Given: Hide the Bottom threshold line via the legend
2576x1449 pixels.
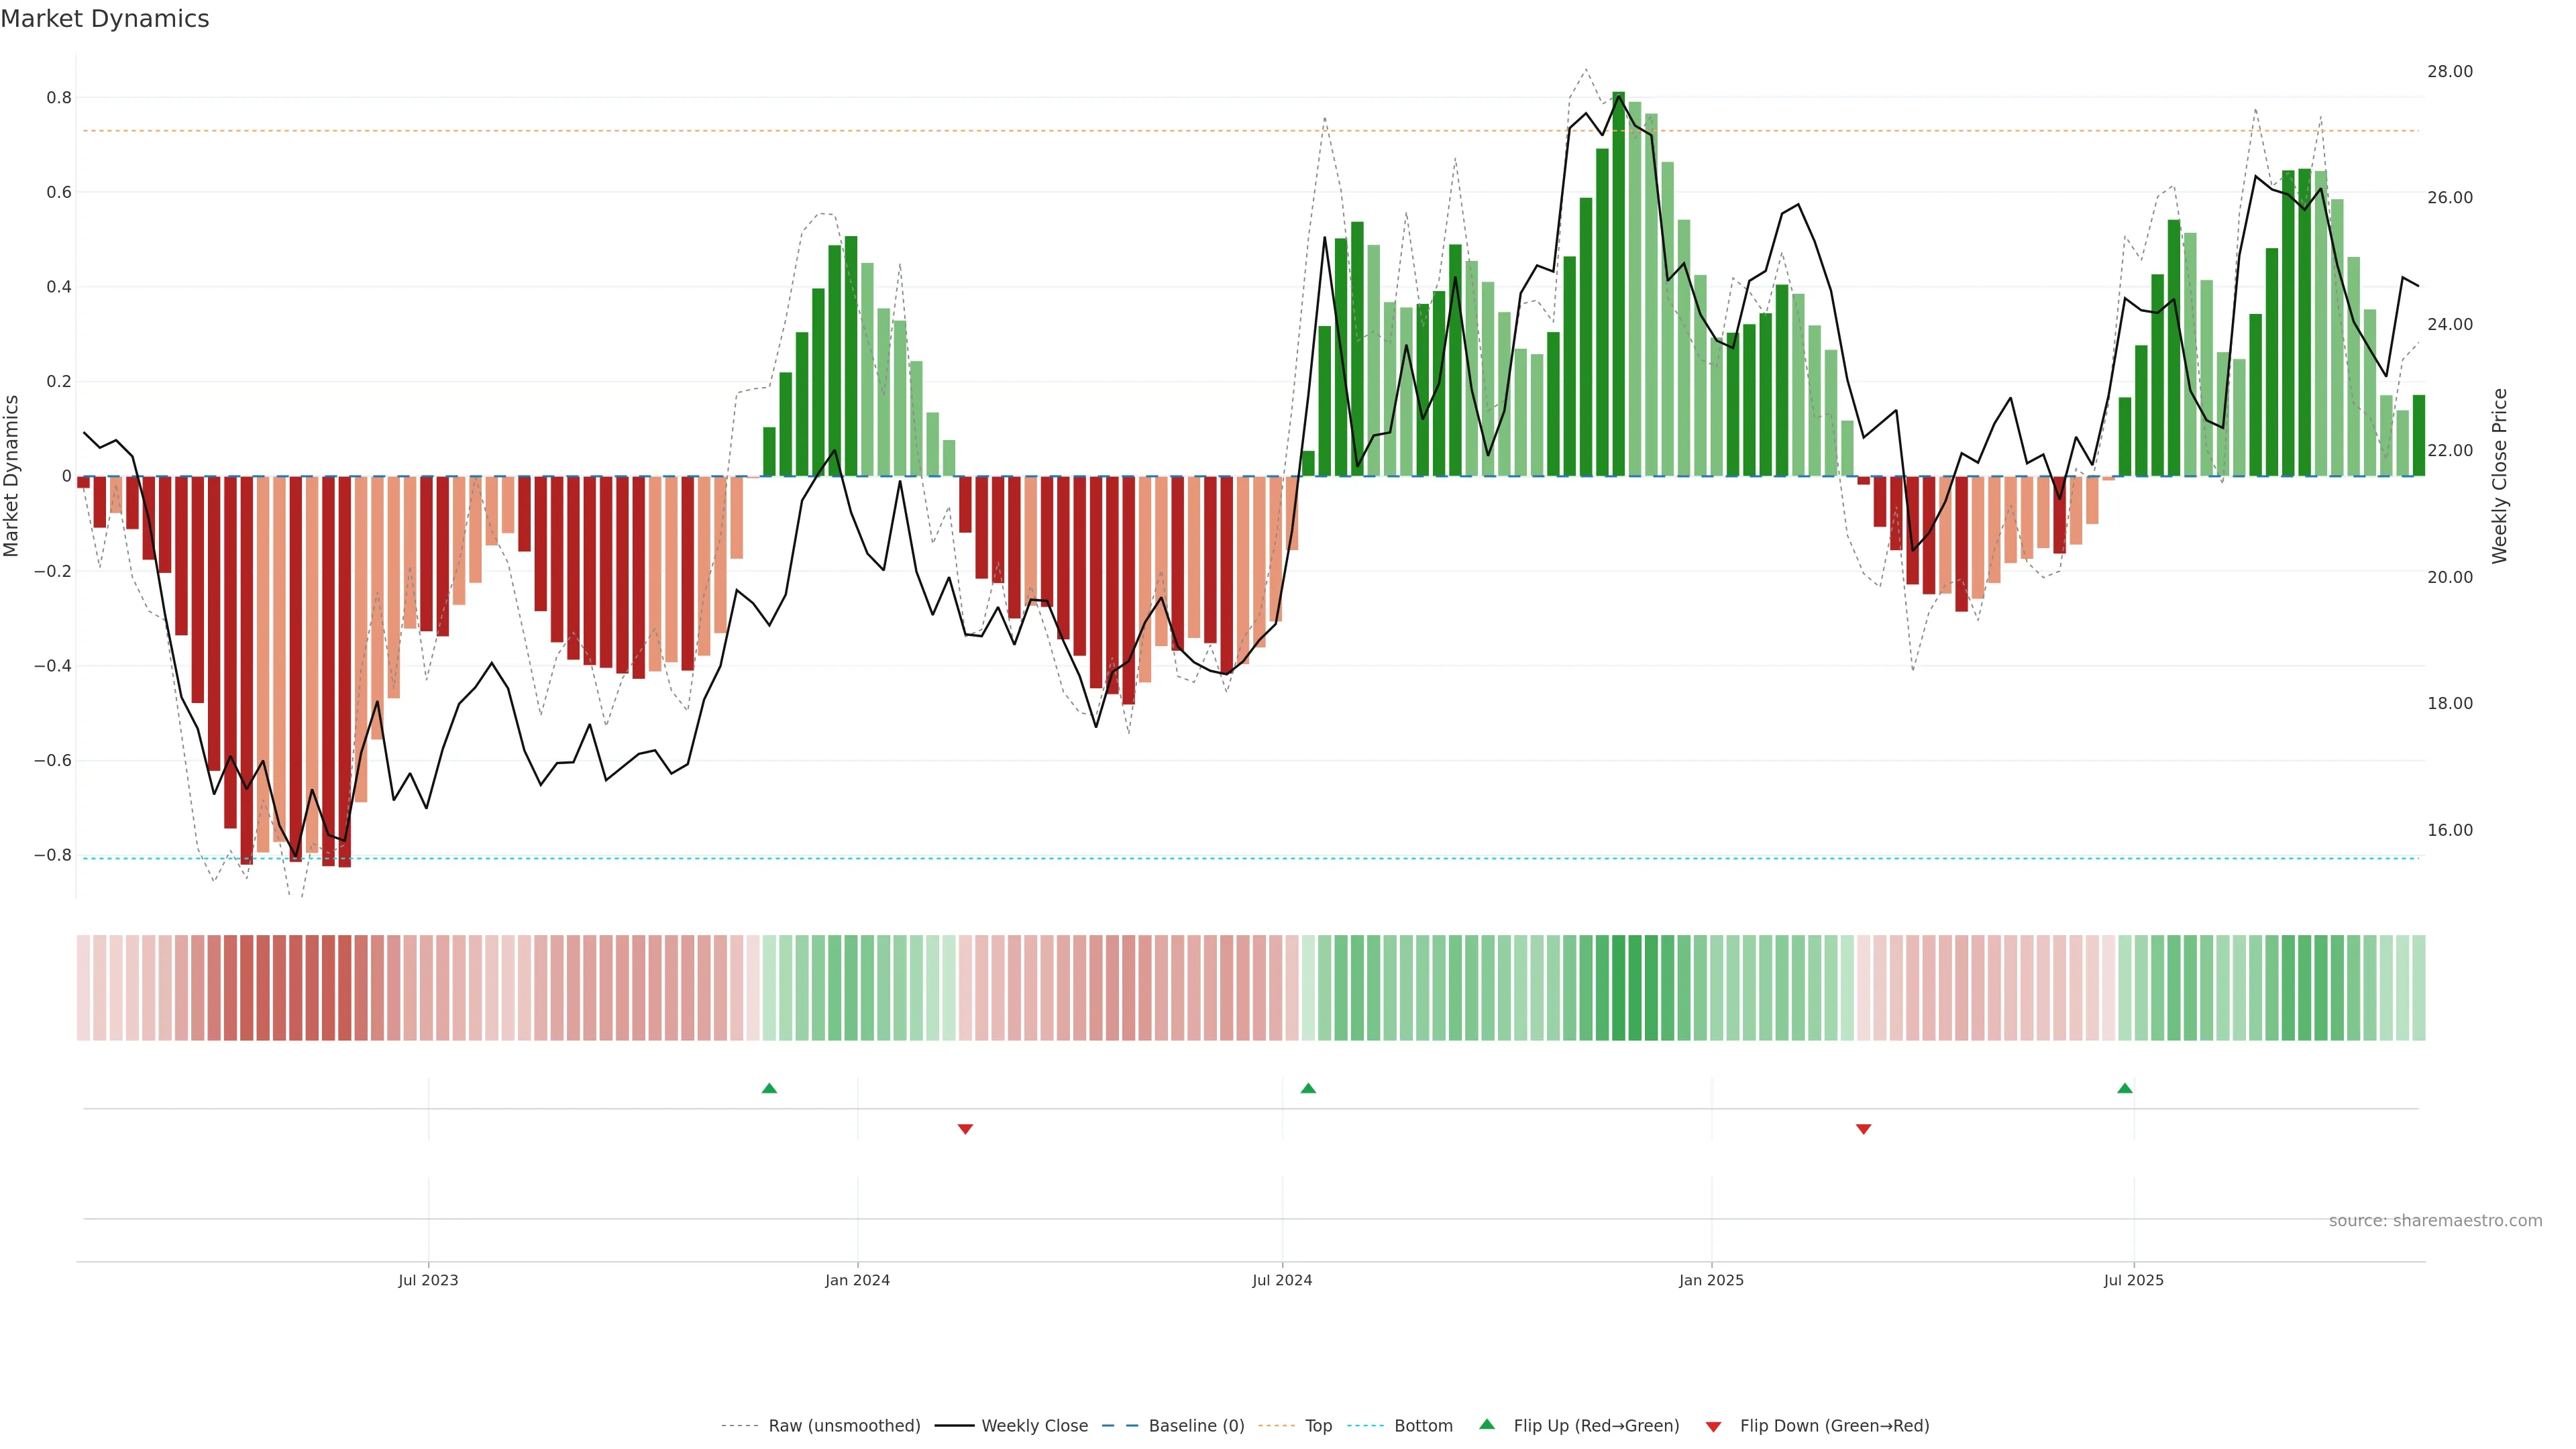Looking at the screenshot, I should pos(1423,1426).
